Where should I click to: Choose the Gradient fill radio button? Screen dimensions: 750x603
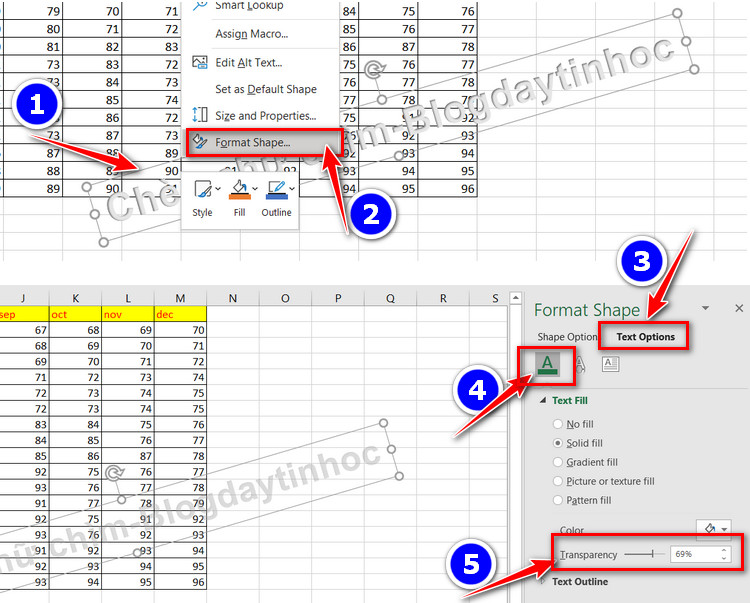coord(558,462)
